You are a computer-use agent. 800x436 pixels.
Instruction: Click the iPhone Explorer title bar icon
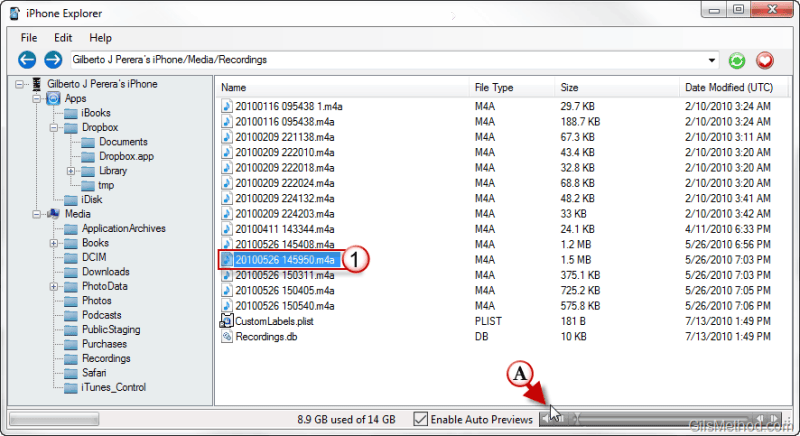coord(15,13)
